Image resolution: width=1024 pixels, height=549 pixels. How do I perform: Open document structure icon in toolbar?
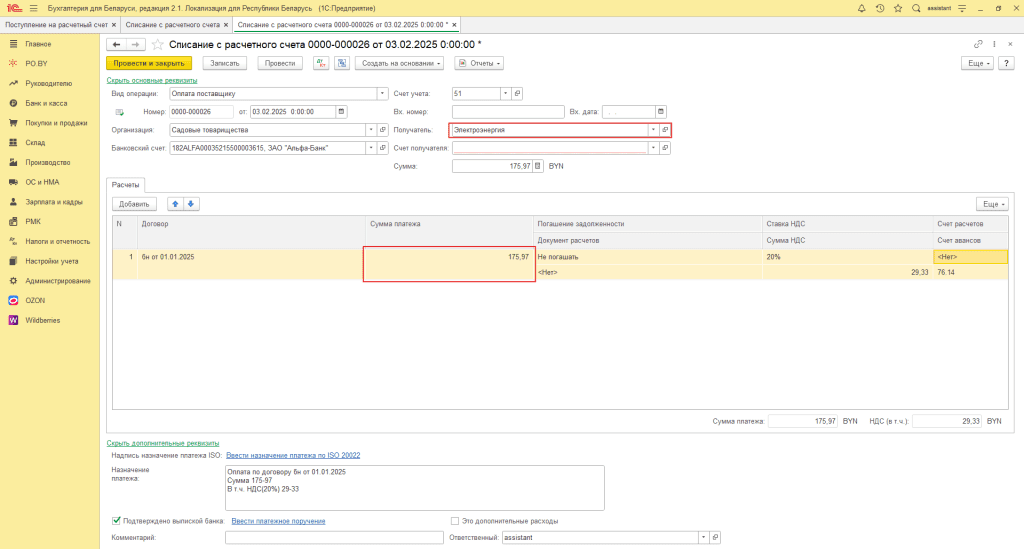[x=342, y=63]
